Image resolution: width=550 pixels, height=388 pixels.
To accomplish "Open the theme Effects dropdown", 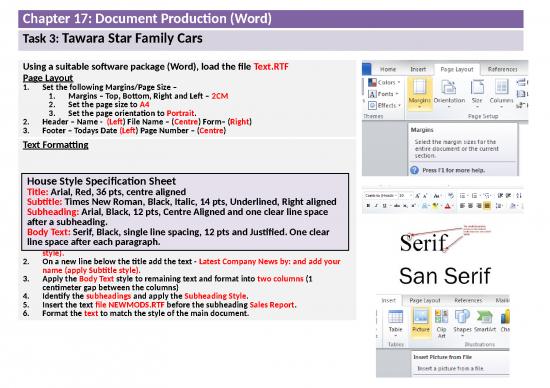I will coord(384,105).
